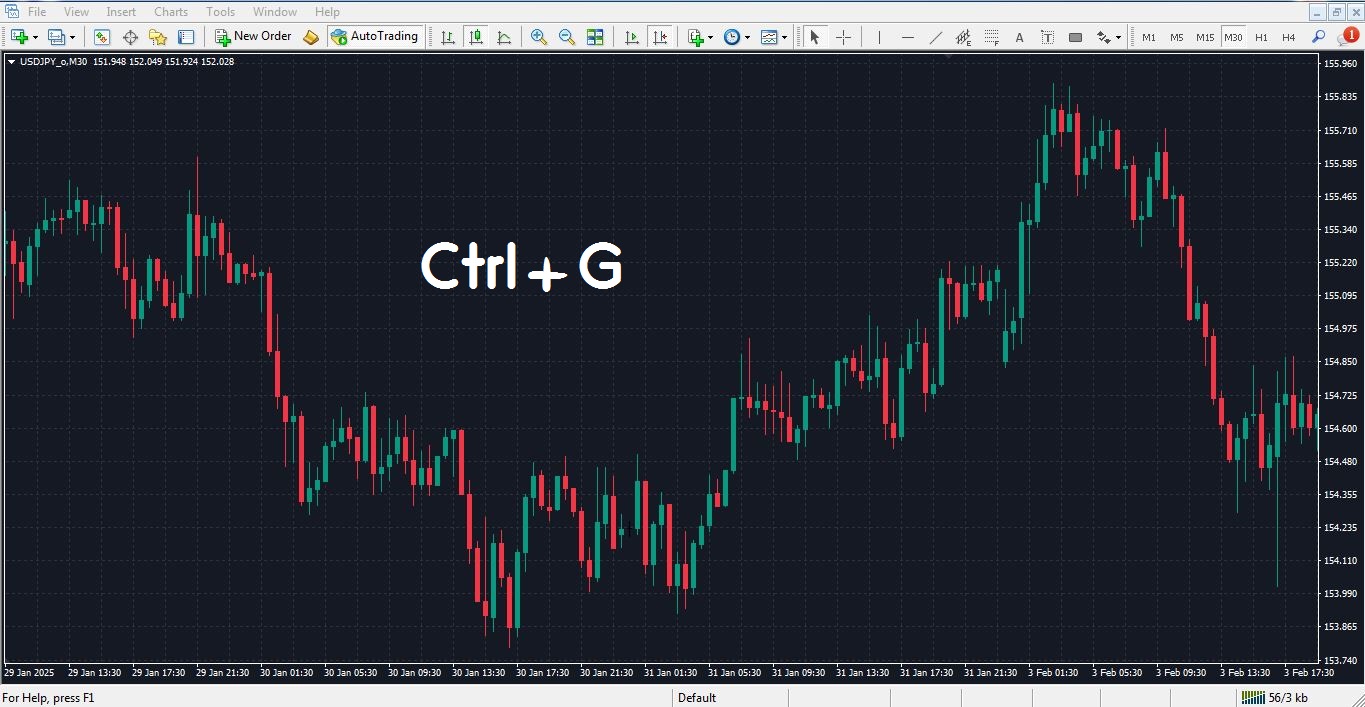Switch chart type to Candlesticks
This screenshot has width=1365, height=707.
tap(476, 37)
